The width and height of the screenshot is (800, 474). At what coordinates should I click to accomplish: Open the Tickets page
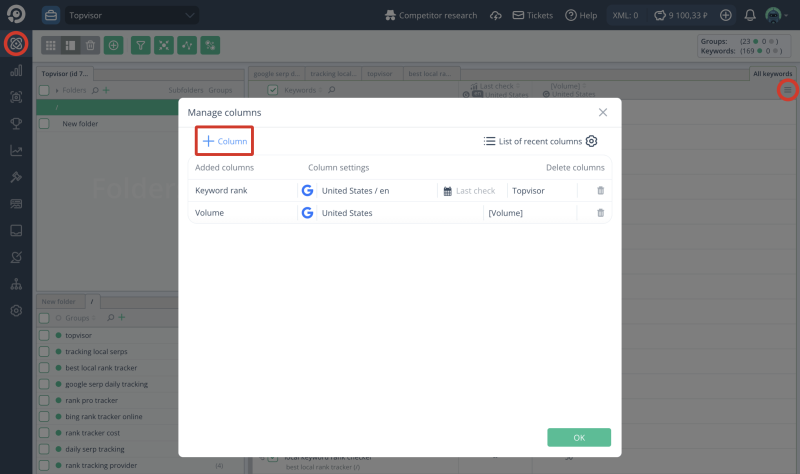[533, 15]
